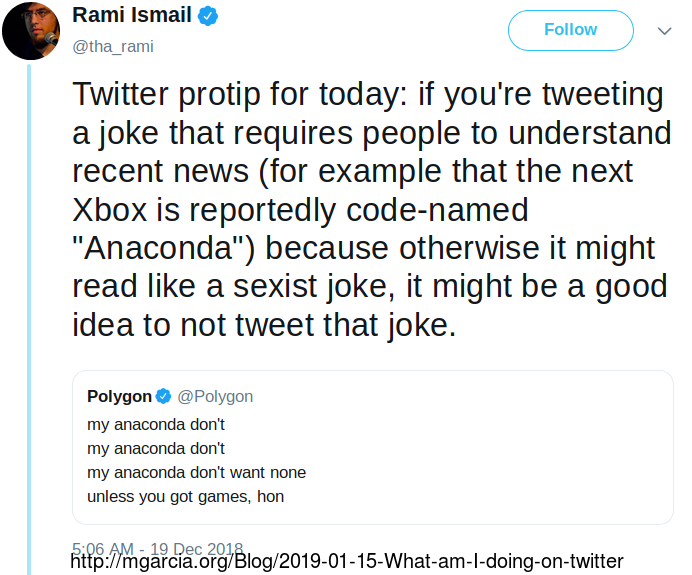The width and height of the screenshot is (692, 575).
Task: Click "Twitter protip for today" opening phrase
Action: click(x=240, y=94)
